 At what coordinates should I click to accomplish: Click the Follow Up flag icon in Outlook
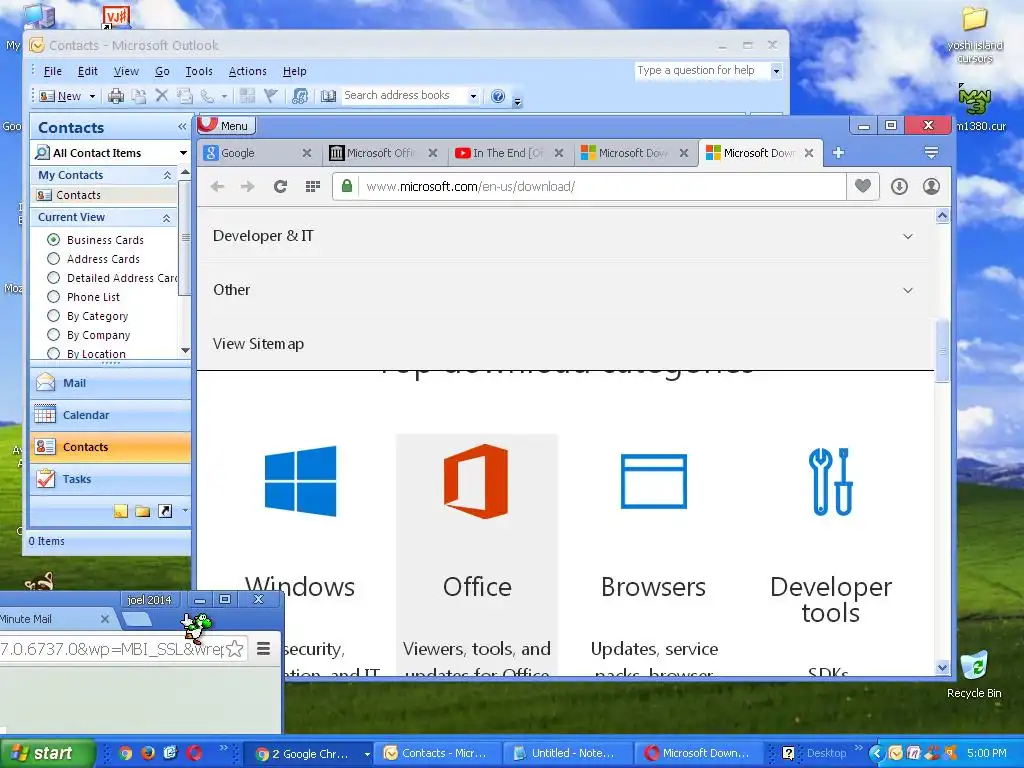270,96
